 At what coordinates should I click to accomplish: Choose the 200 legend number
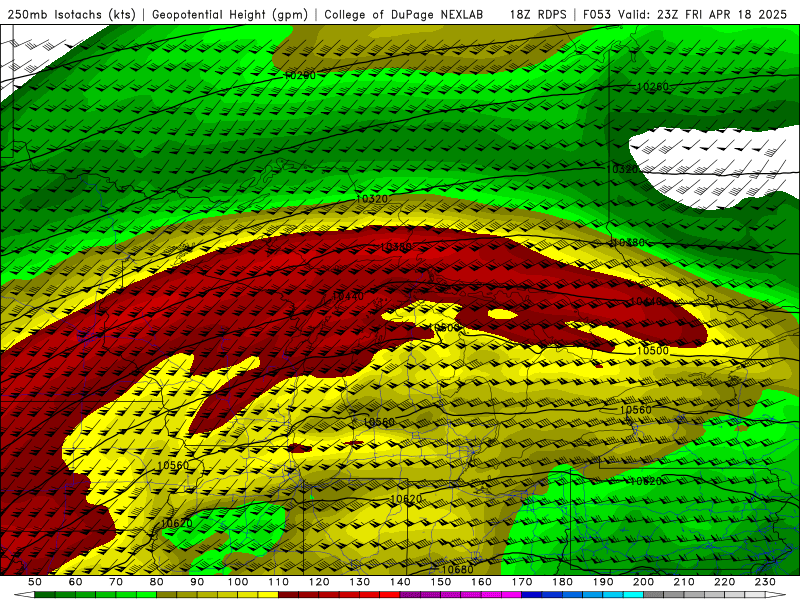point(643,582)
